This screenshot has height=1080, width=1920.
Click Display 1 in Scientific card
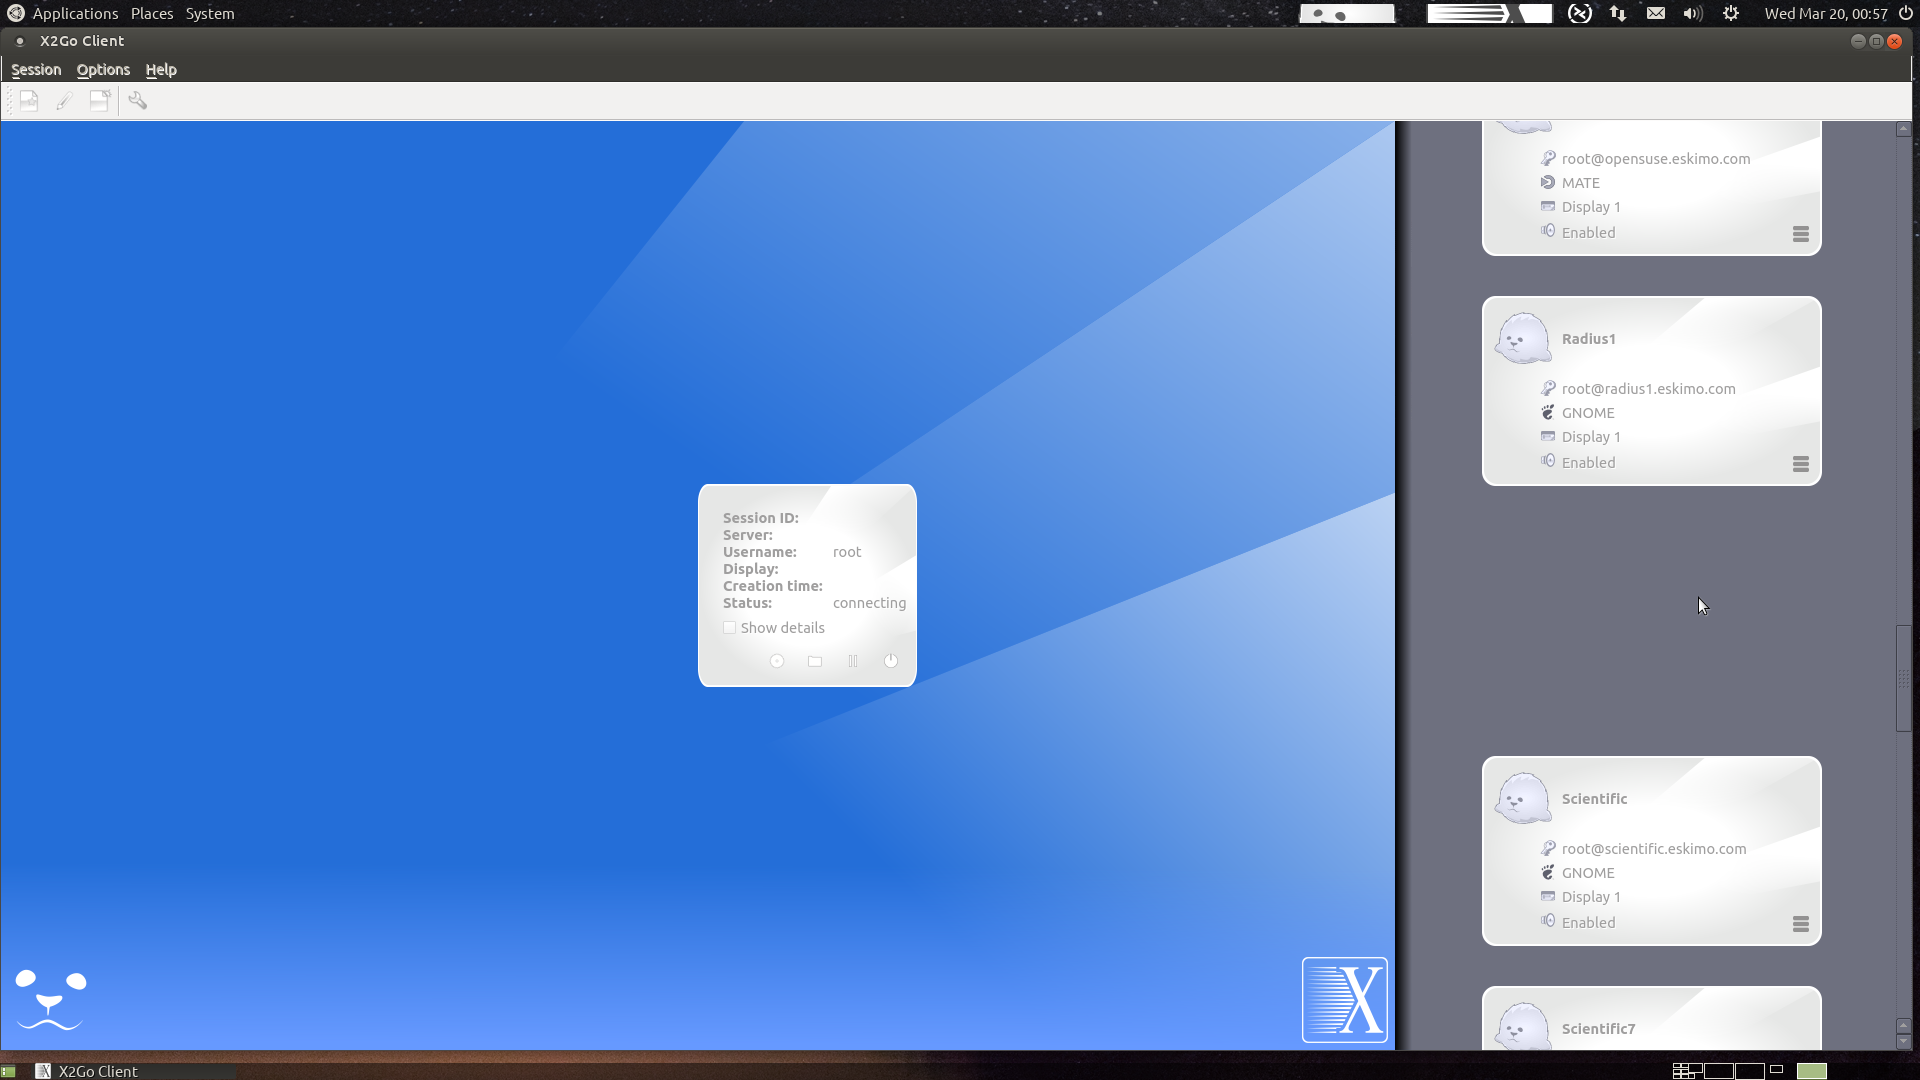[x=1591, y=897]
